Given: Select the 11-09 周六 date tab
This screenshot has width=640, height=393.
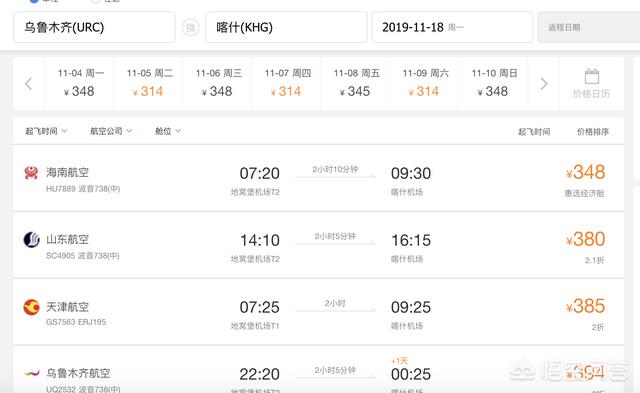Looking at the screenshot, I should [x=424, y=84].
